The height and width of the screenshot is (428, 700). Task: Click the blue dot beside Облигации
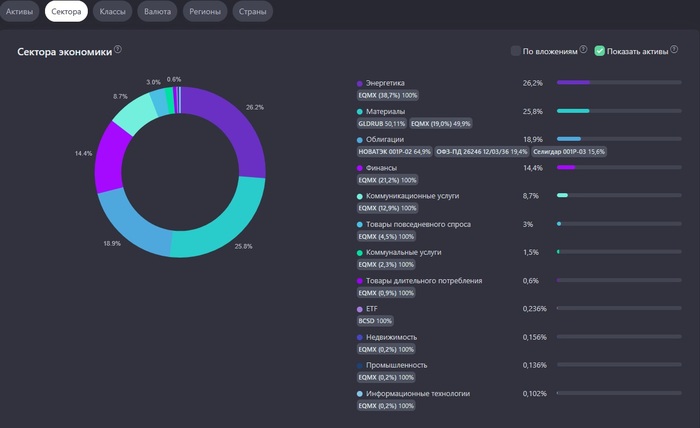(360, 139)
